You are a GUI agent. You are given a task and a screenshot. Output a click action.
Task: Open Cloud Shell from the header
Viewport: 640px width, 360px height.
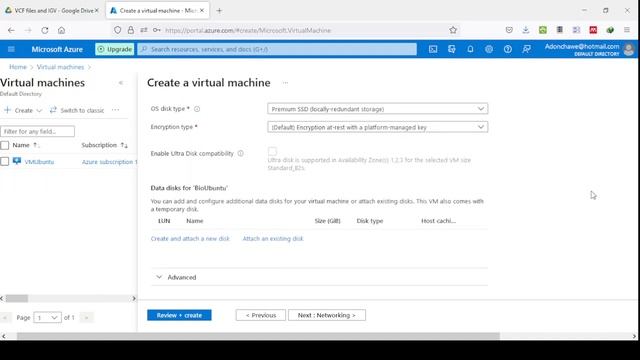(433, 49)
